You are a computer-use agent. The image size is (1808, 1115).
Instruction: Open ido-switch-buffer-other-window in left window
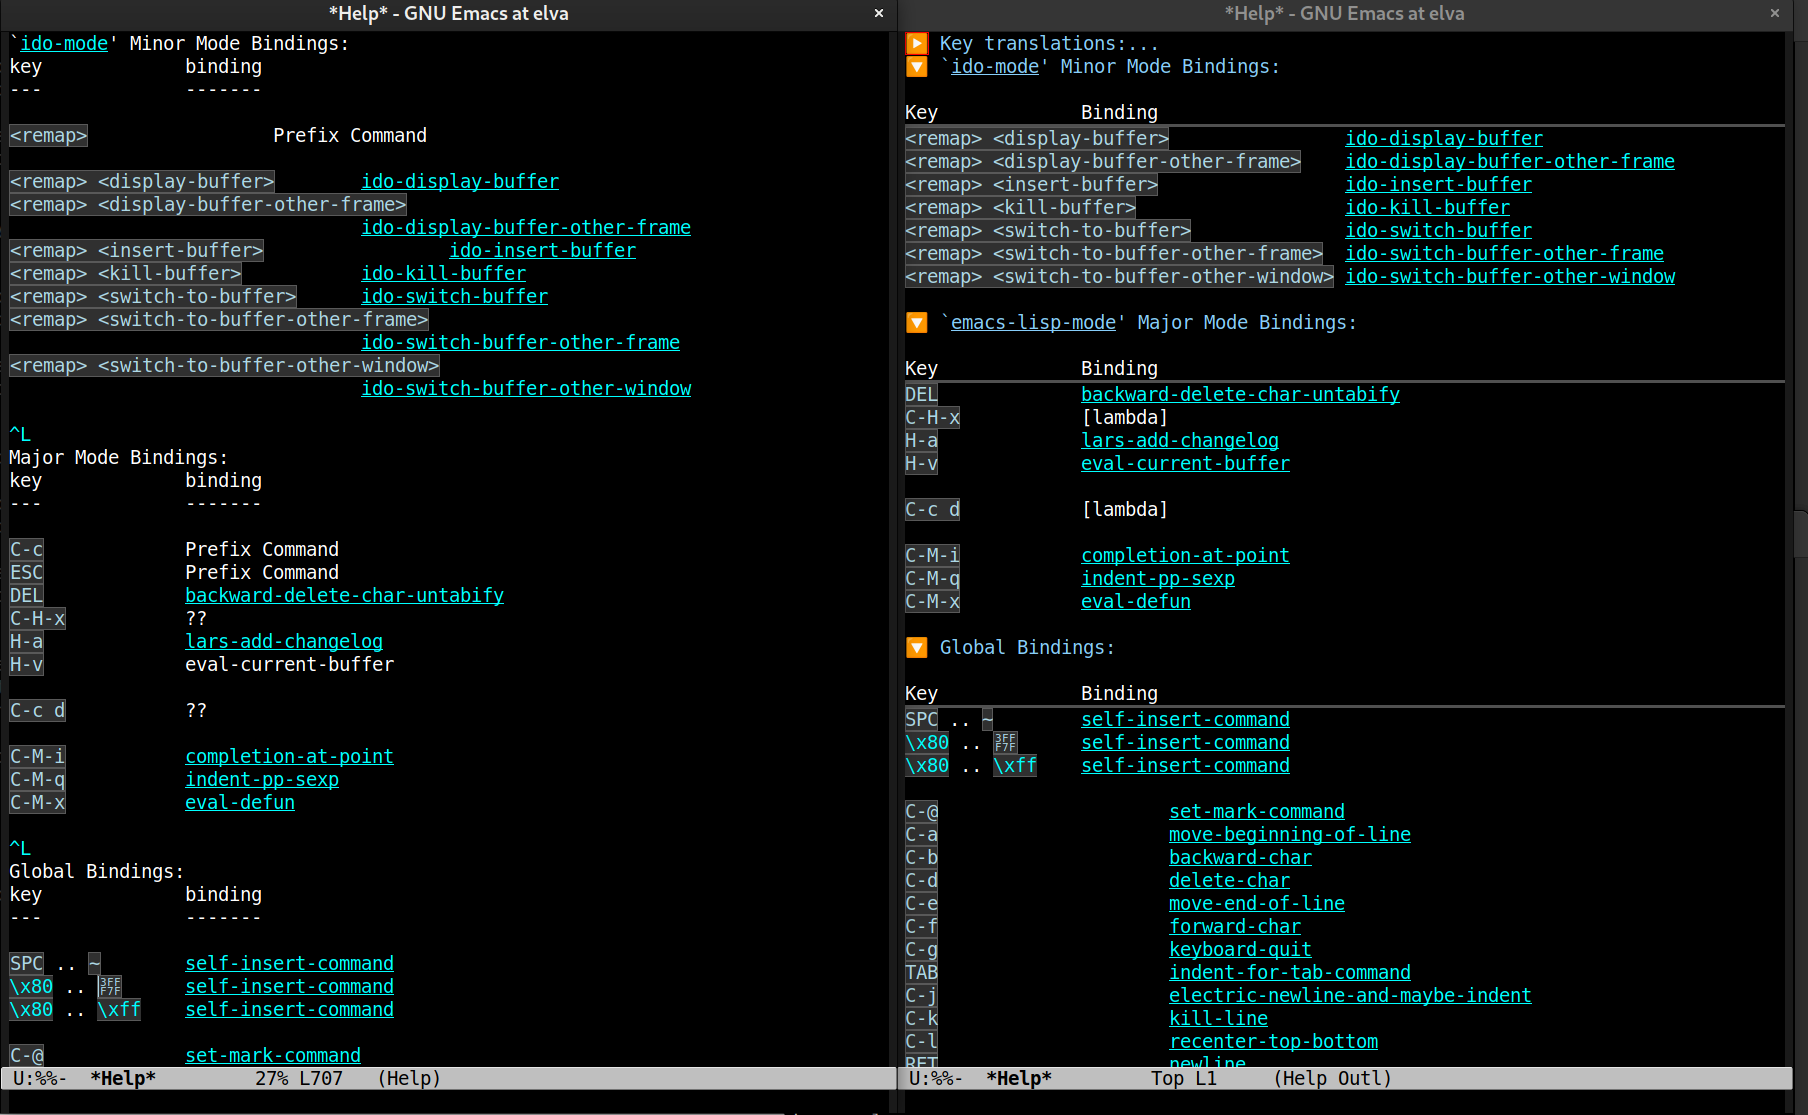tap(526, 388)
